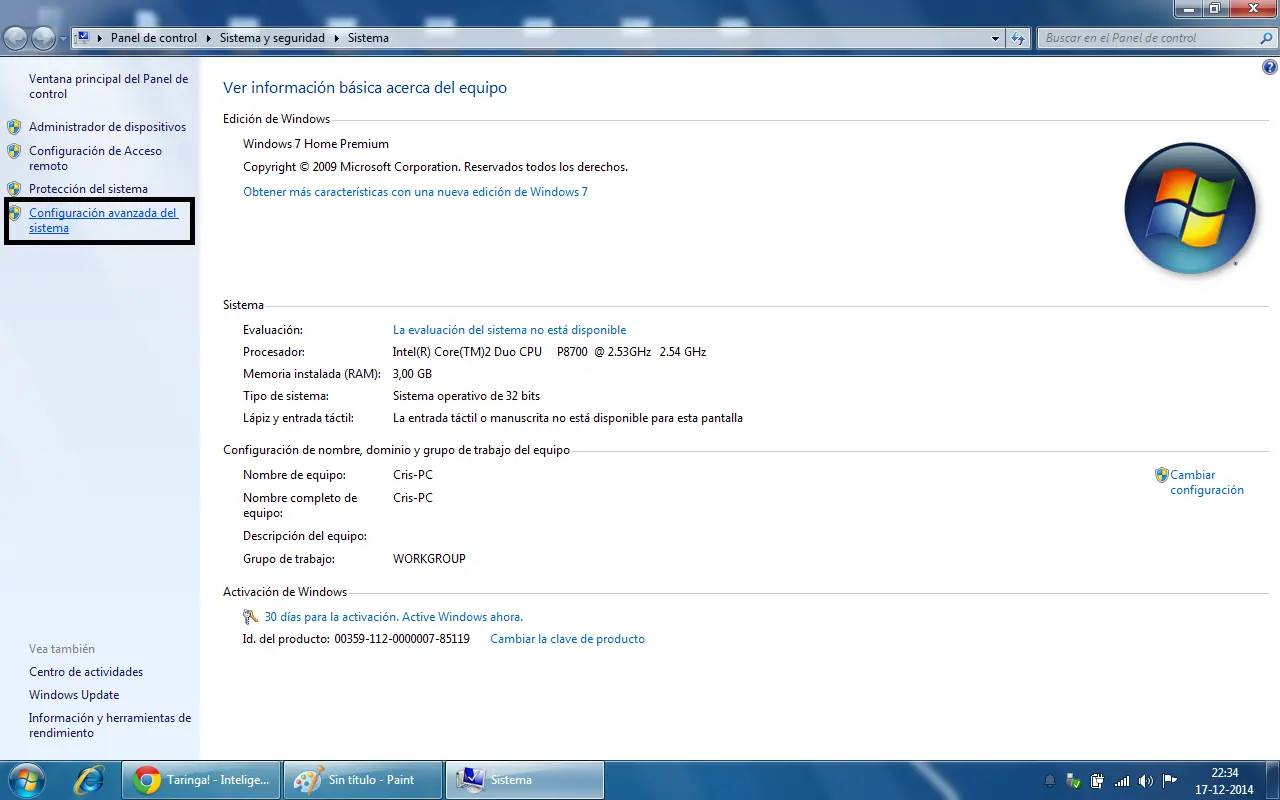
Task: Click Cambiar la clave de producto
Action: coord(567,639)
